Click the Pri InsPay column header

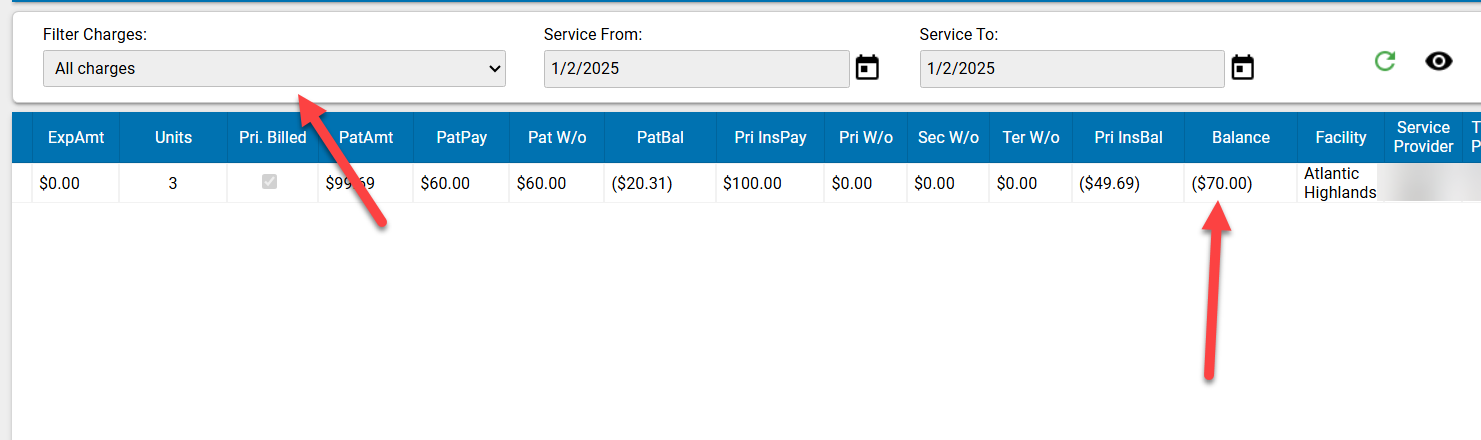[x=770, y=138]
